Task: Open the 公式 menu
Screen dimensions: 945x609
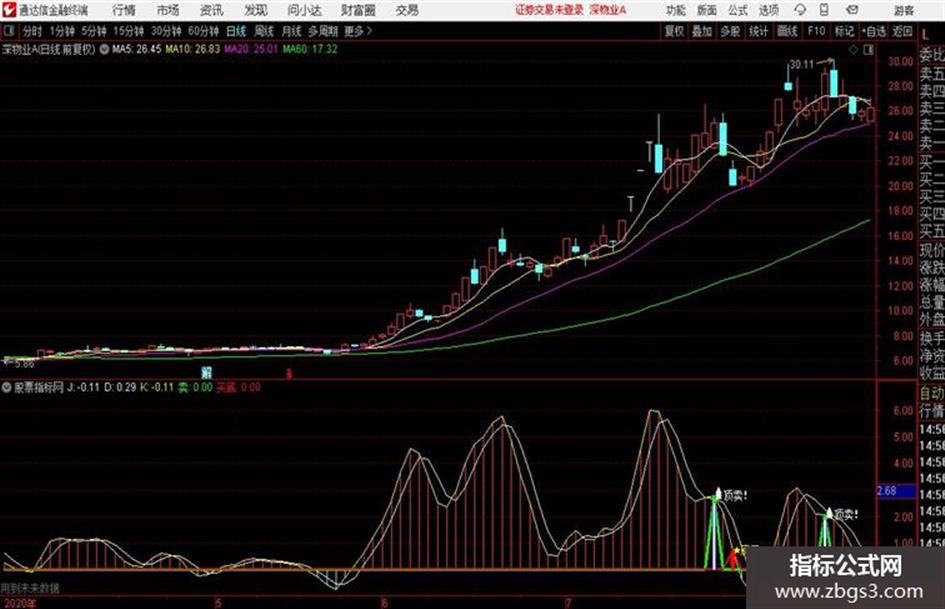Action: (737, 10)
